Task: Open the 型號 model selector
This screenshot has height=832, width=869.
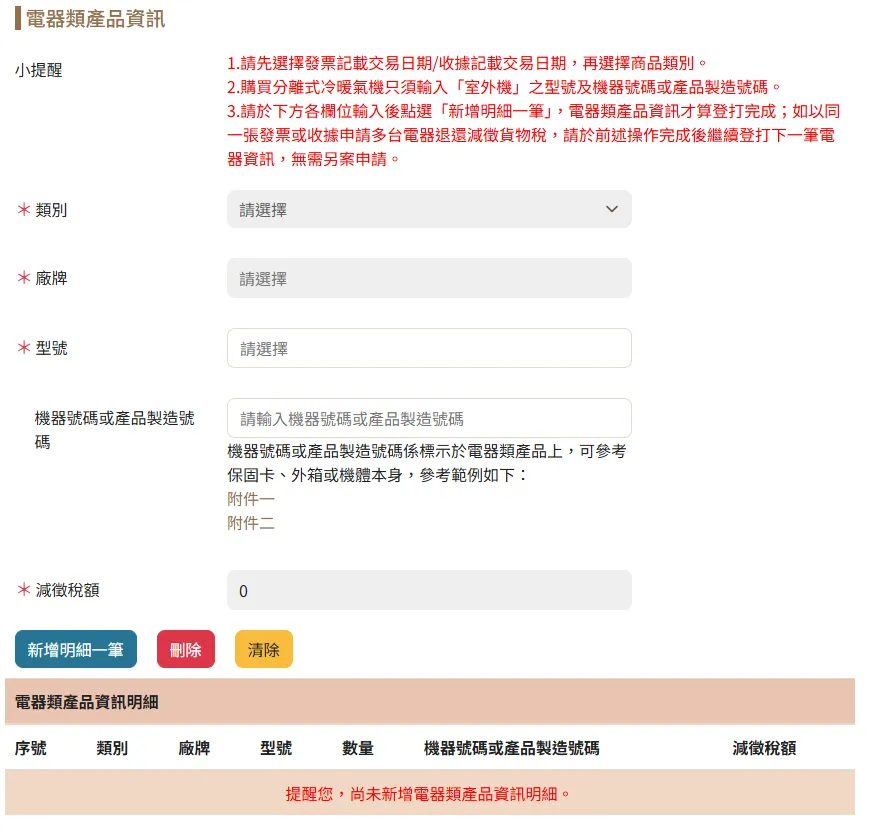Action: point(429,346)
